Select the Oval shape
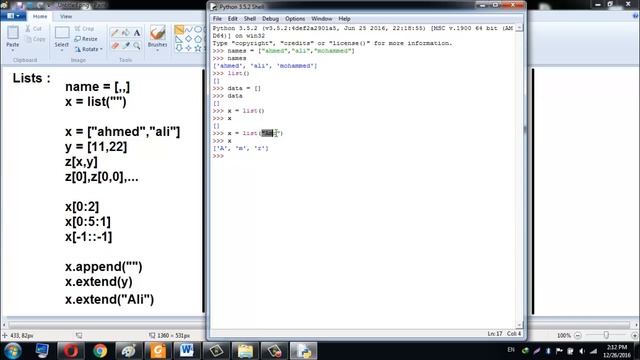 click(198, 30)
